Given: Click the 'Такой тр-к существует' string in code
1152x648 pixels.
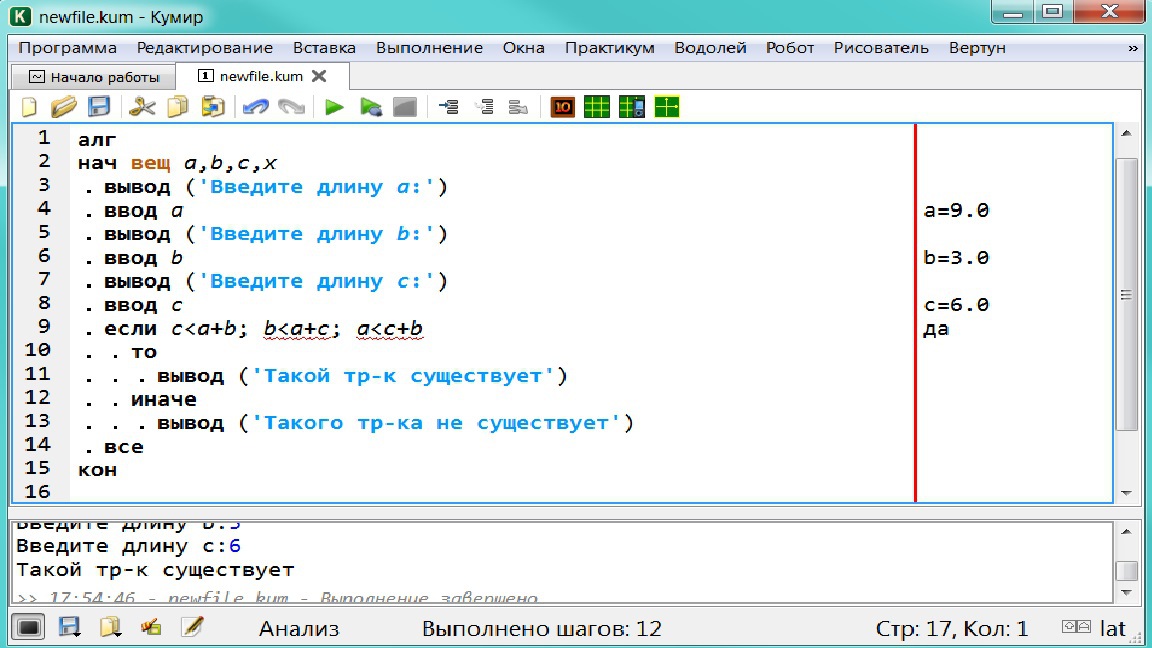Looking at the screenshot, I should click(x=403, y=376).
